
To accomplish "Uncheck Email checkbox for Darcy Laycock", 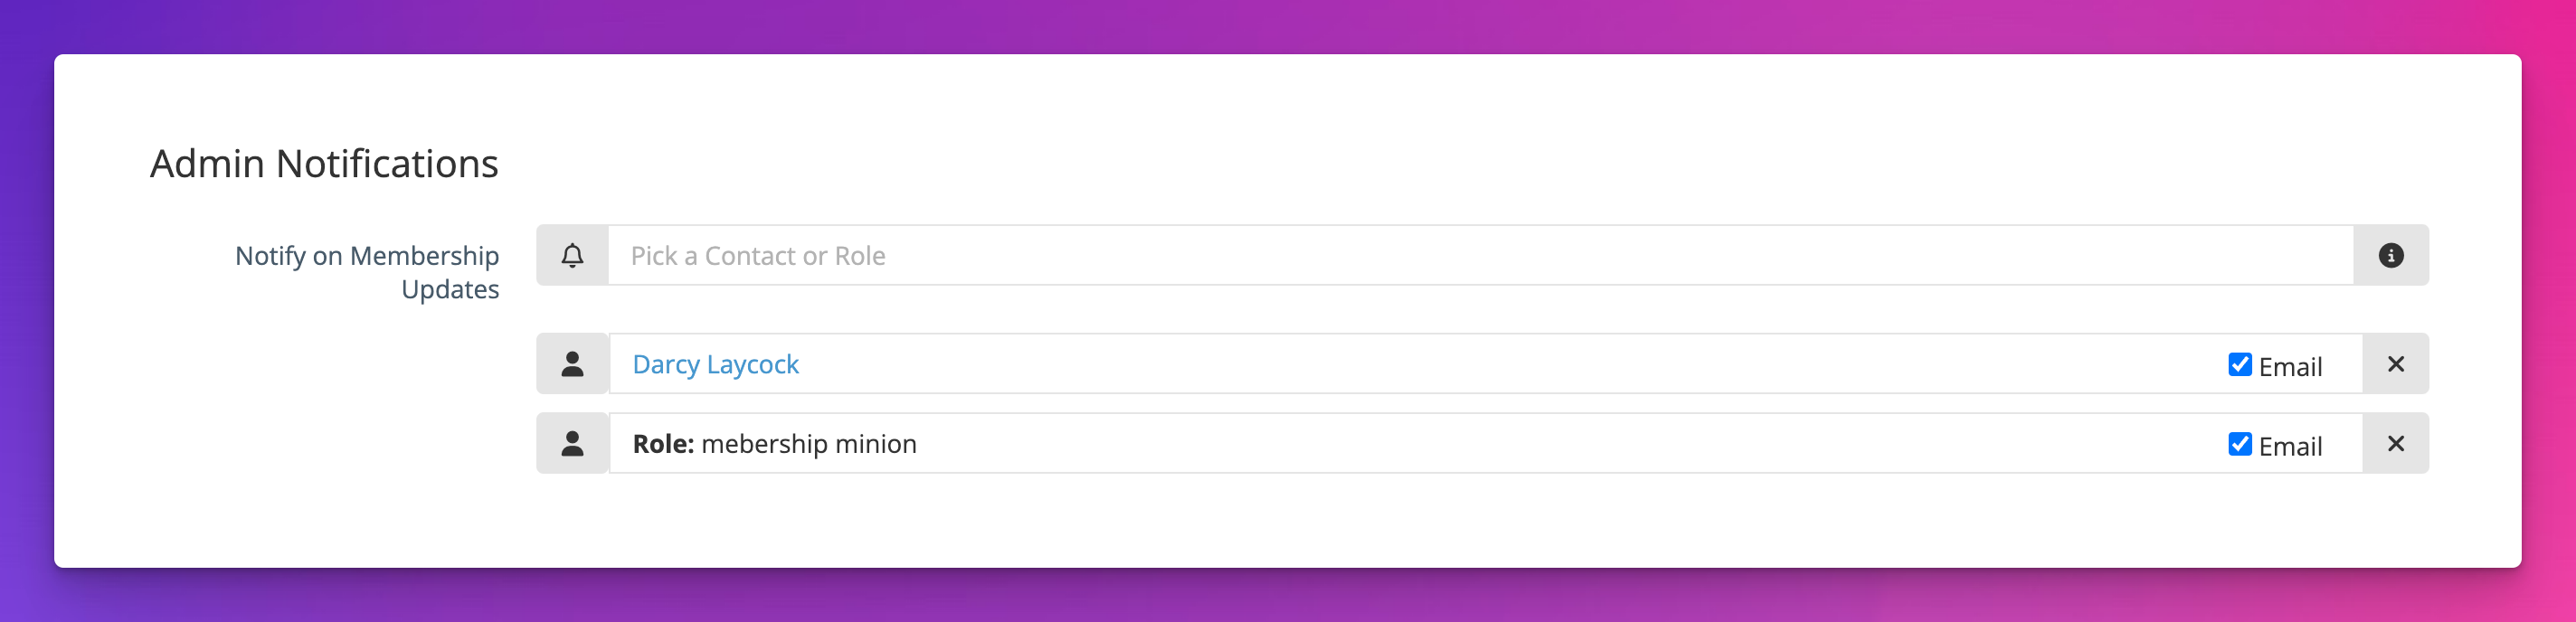I will (2240, 364).
